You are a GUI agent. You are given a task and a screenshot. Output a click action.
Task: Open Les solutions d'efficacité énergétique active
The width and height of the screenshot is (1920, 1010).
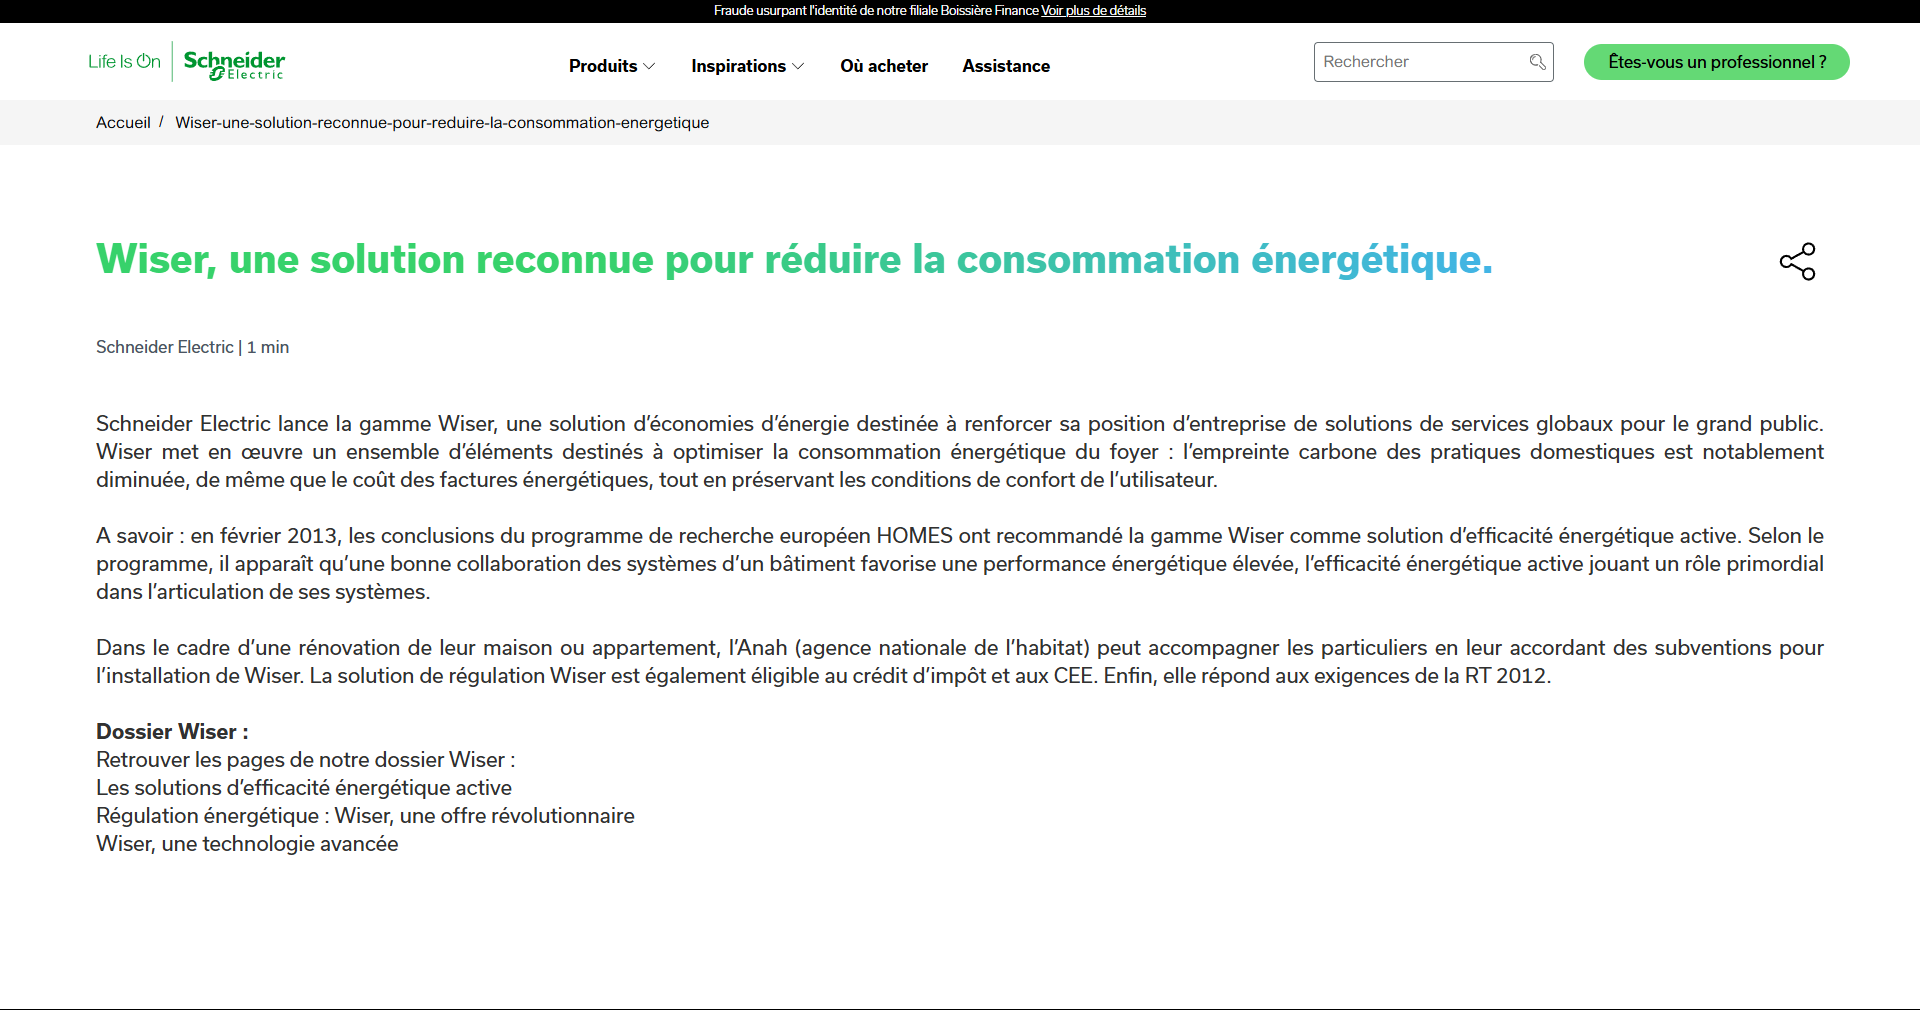pyautogui.click(x=304, y=788)
